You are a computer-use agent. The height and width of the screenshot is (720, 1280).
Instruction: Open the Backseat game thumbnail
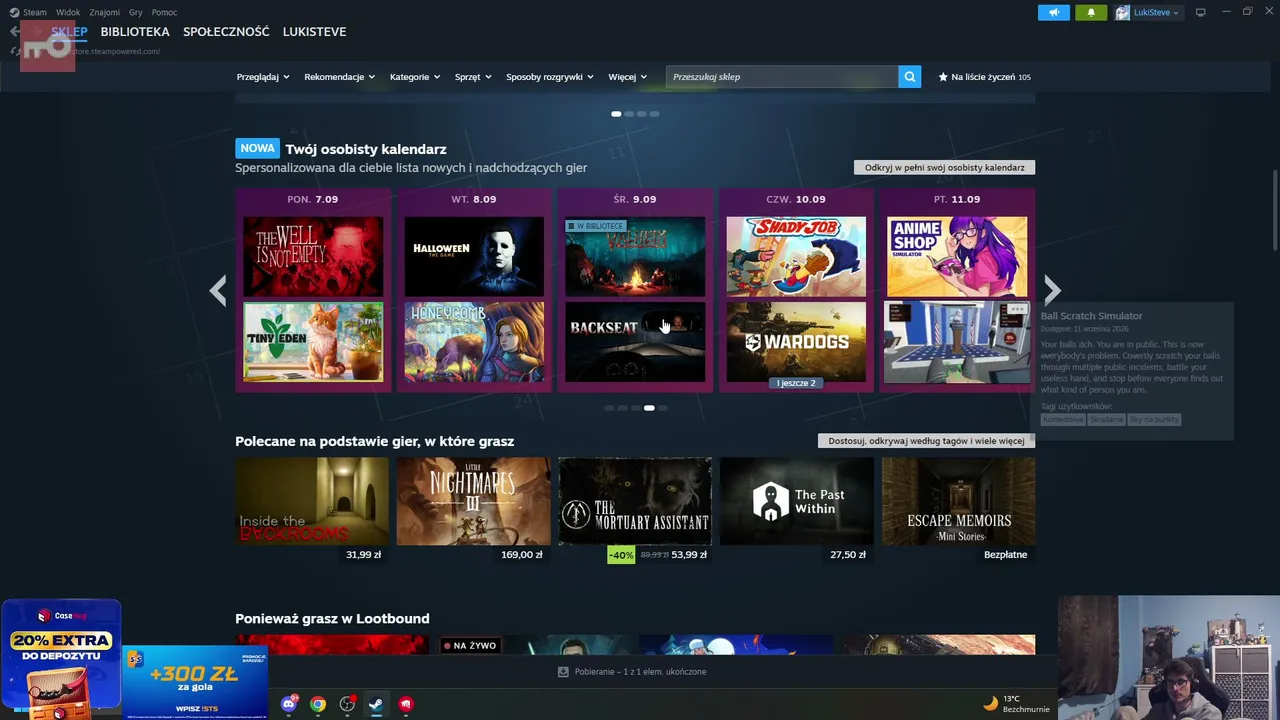(635, 342)
